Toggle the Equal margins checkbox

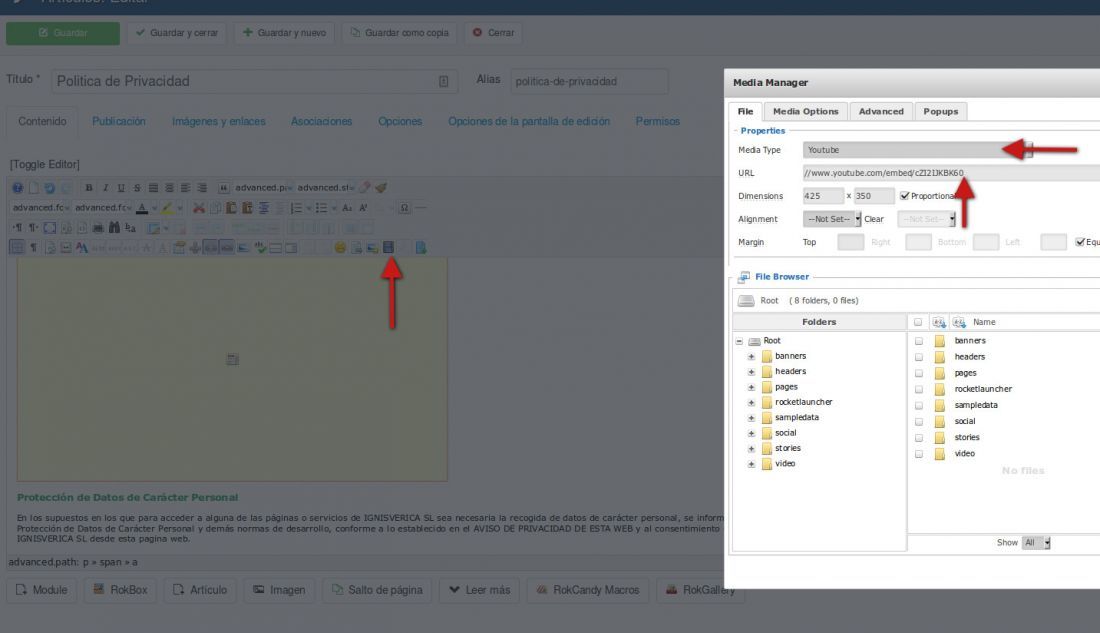pos(1080,242)
